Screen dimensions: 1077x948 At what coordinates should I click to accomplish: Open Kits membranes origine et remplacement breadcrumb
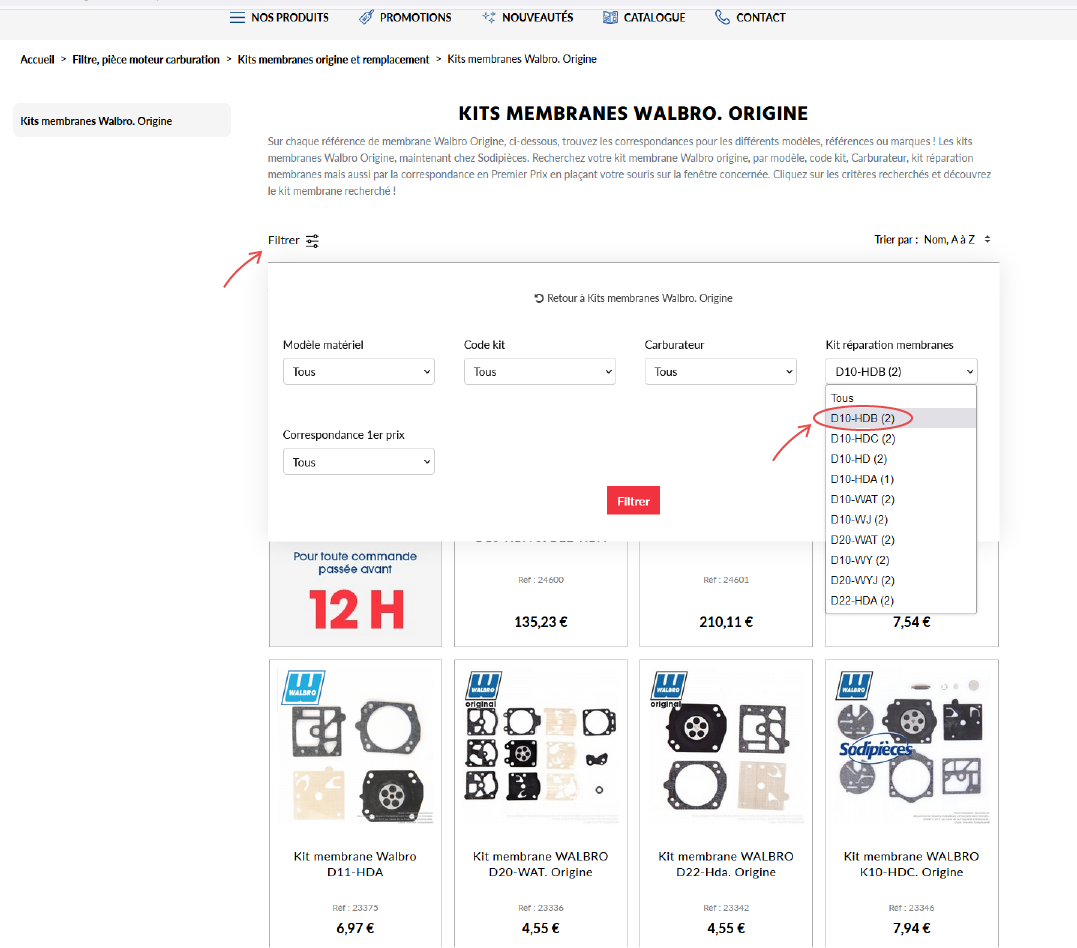point(333,59)
